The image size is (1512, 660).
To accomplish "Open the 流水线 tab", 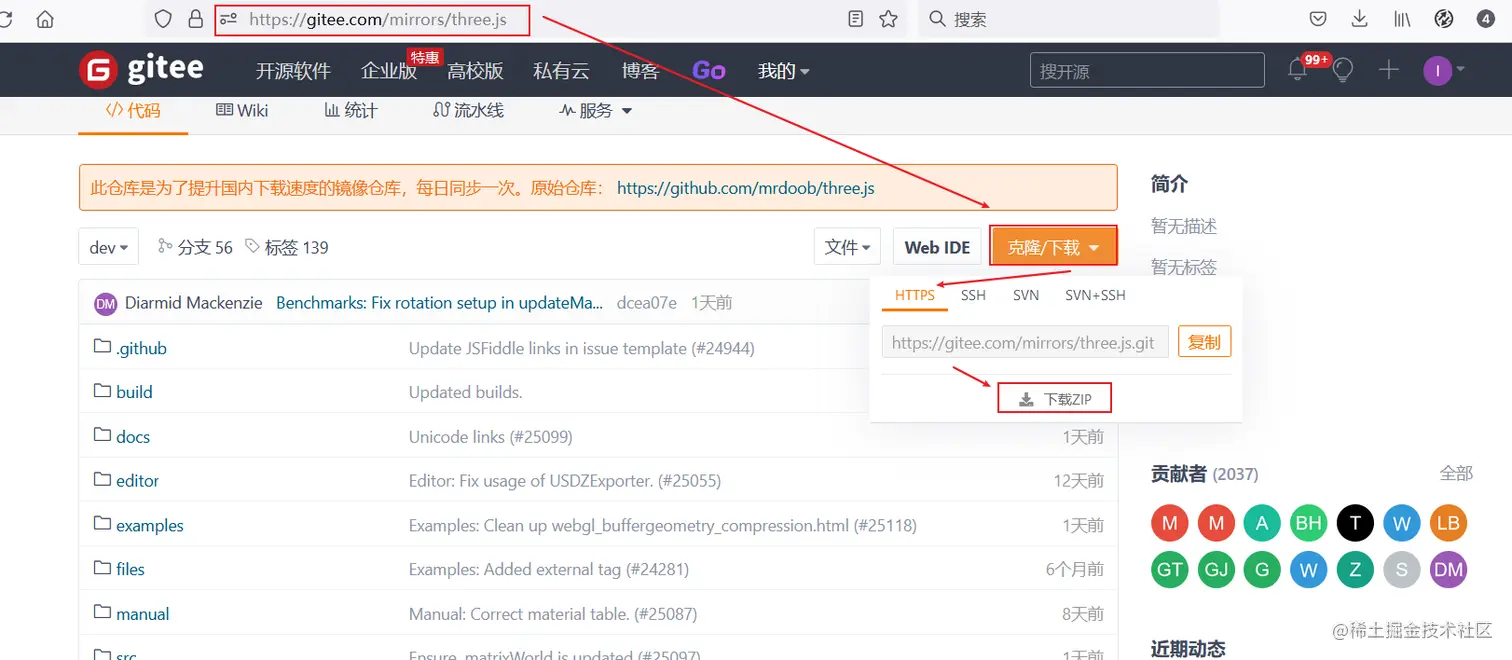I will 468,110.
